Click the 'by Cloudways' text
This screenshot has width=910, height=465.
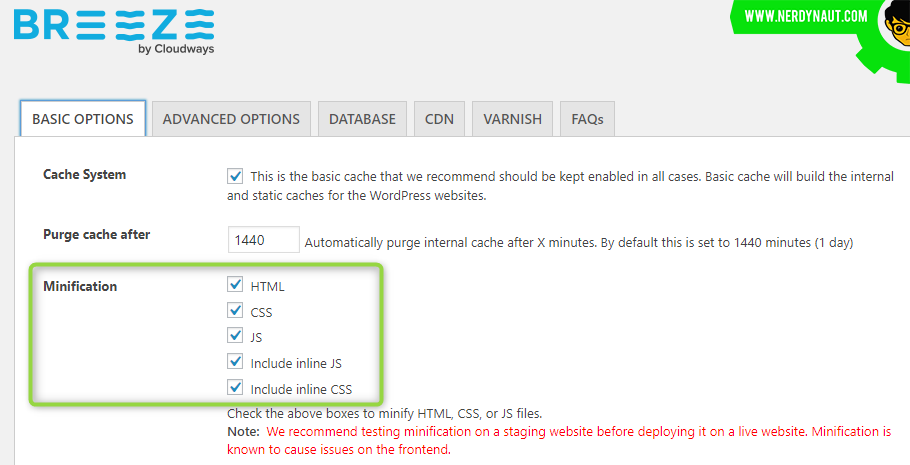pos(176,49)
